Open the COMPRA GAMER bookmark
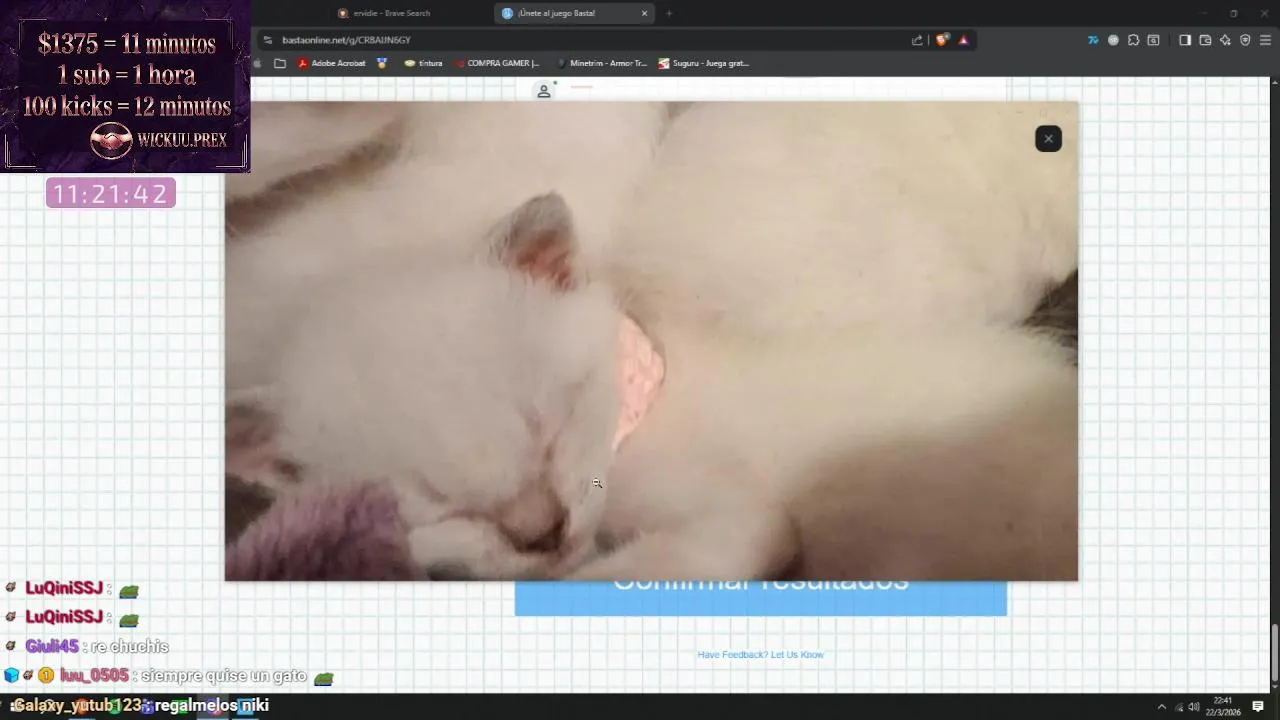Screen dimensions: 1280x720 pos(496,63)
